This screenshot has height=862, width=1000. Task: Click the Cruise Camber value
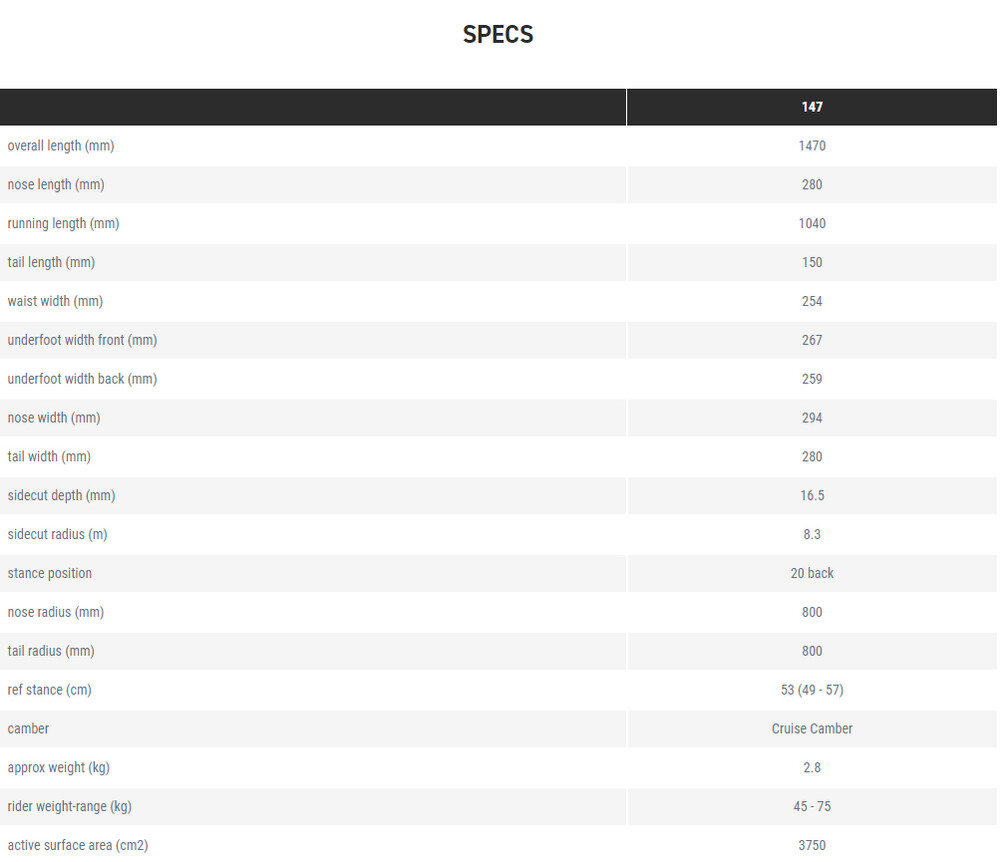812,729
